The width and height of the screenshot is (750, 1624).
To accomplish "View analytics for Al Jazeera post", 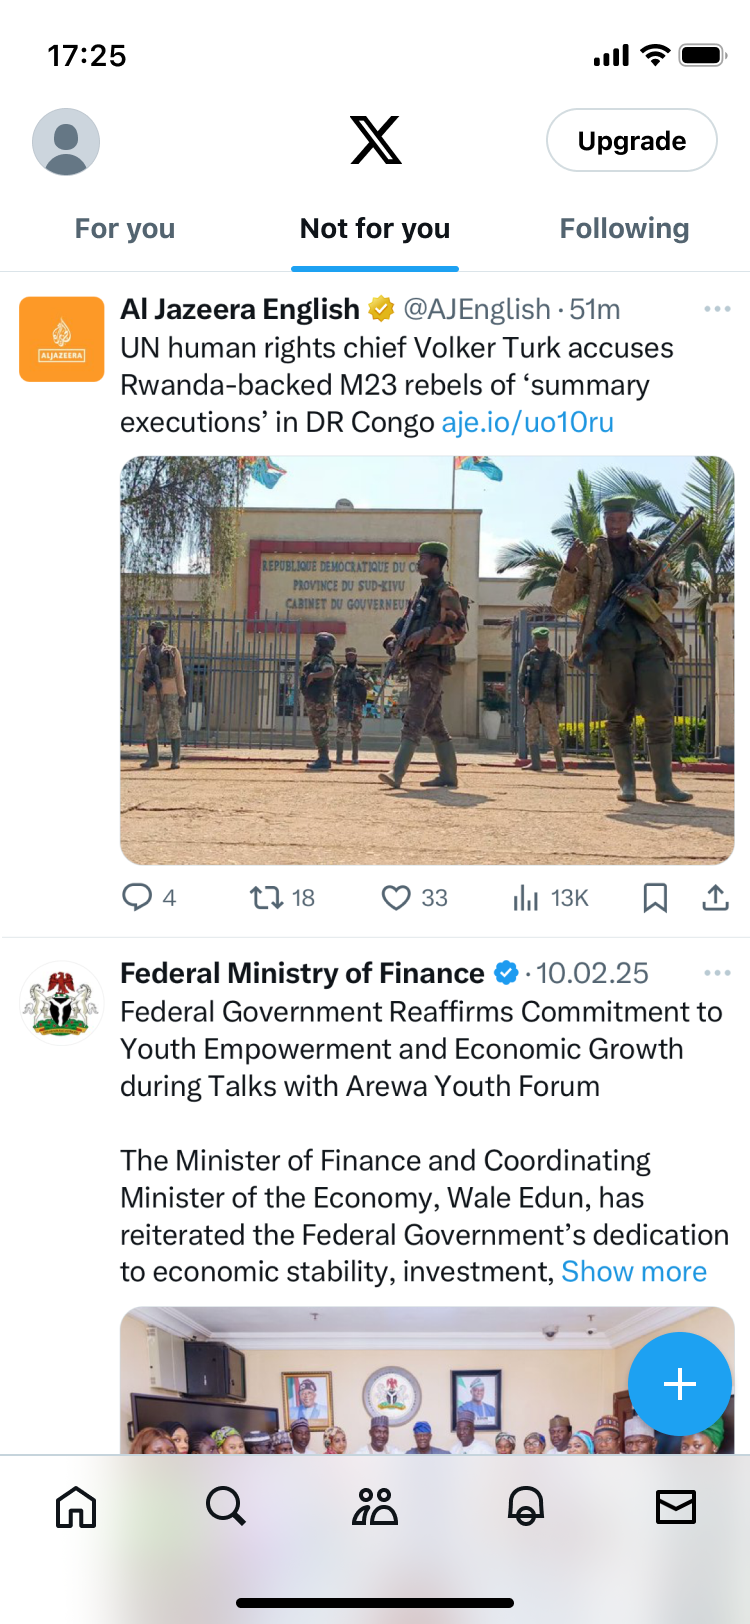I will [526, 897].
